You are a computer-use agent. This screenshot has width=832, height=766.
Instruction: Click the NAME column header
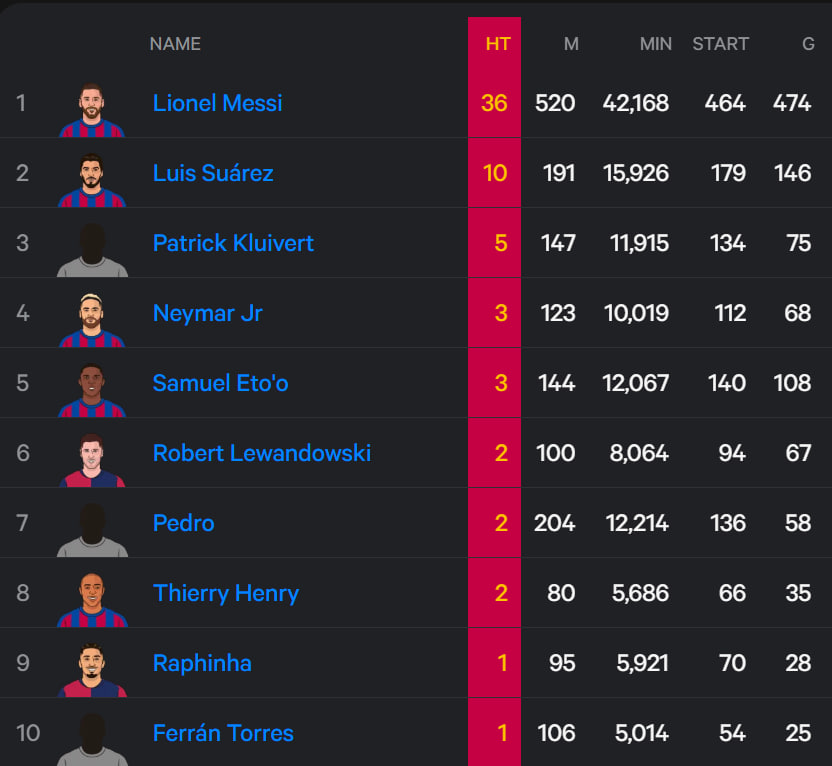175,44
